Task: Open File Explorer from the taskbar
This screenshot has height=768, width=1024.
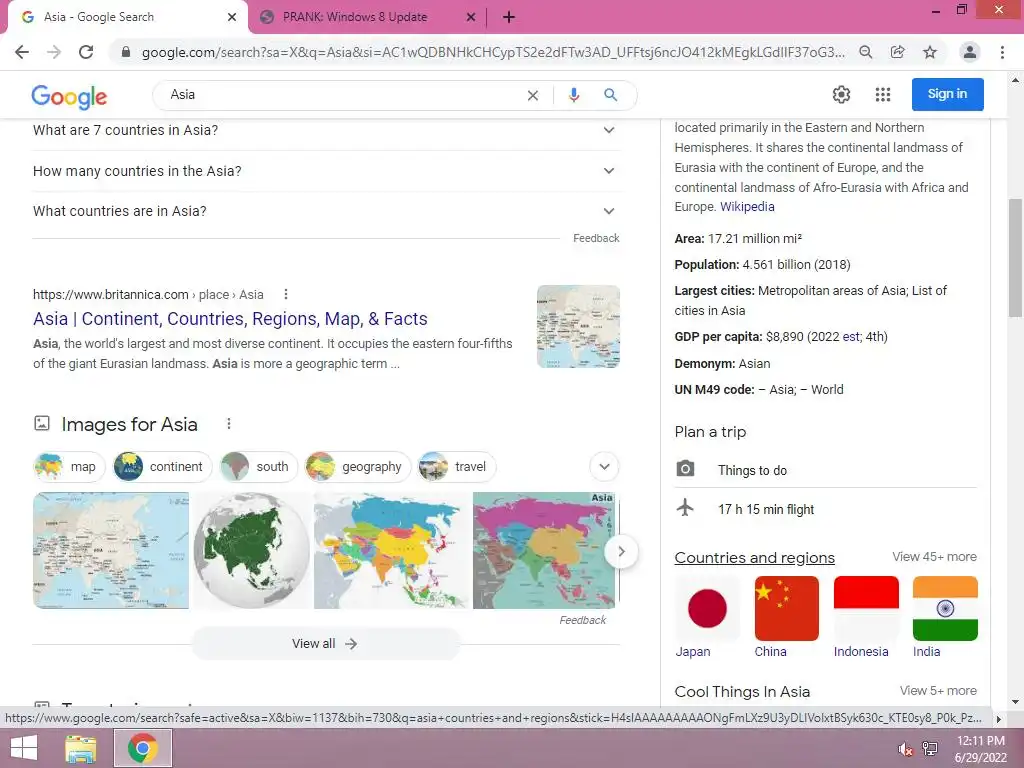Action: pos(80,748)
